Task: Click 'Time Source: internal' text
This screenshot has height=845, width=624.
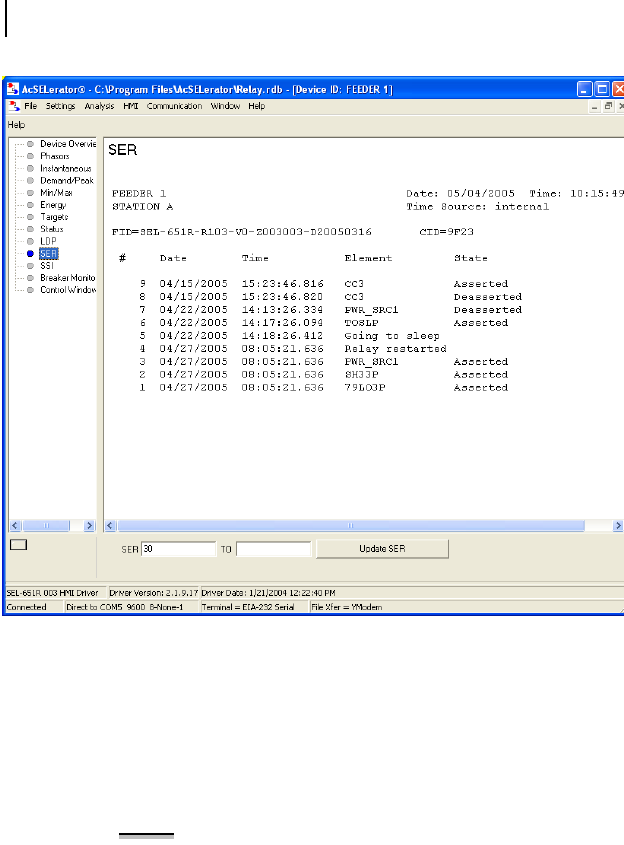Action: [x=477, y=206]
